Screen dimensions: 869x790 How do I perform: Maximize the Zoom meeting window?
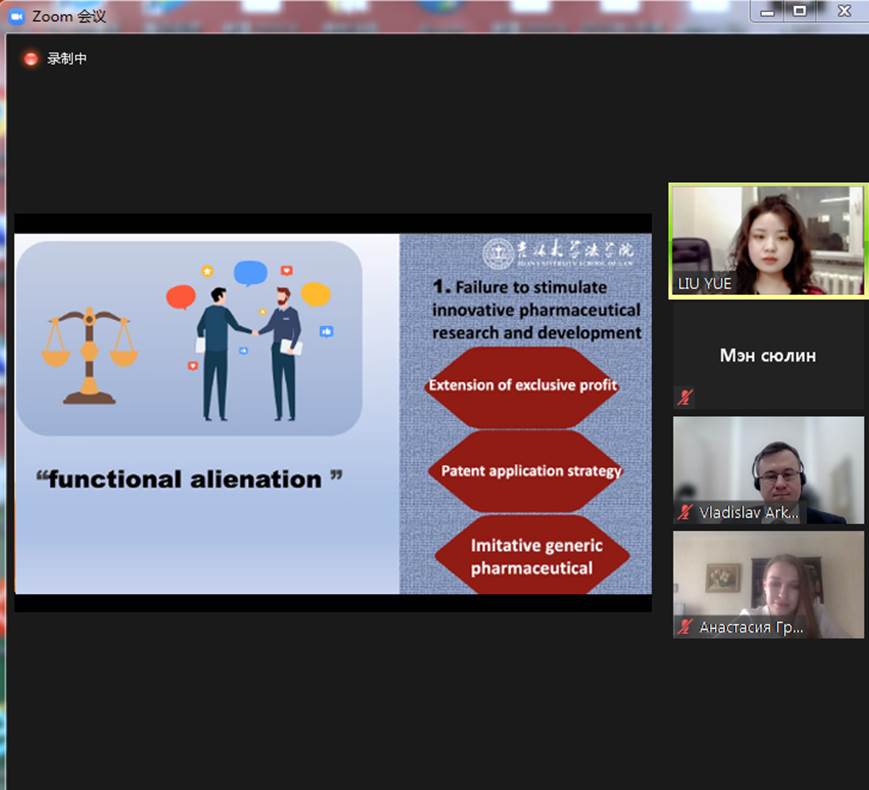(799, 11)
